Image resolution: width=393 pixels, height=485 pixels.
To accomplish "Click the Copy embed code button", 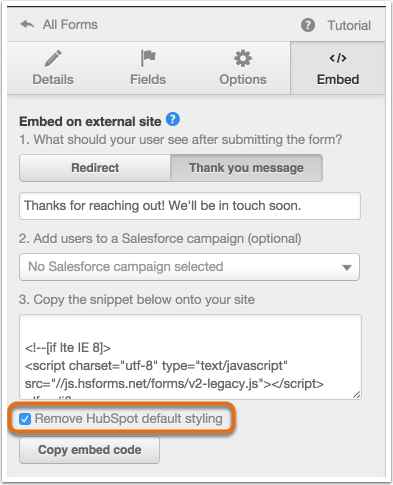I will tap(89, 450).
